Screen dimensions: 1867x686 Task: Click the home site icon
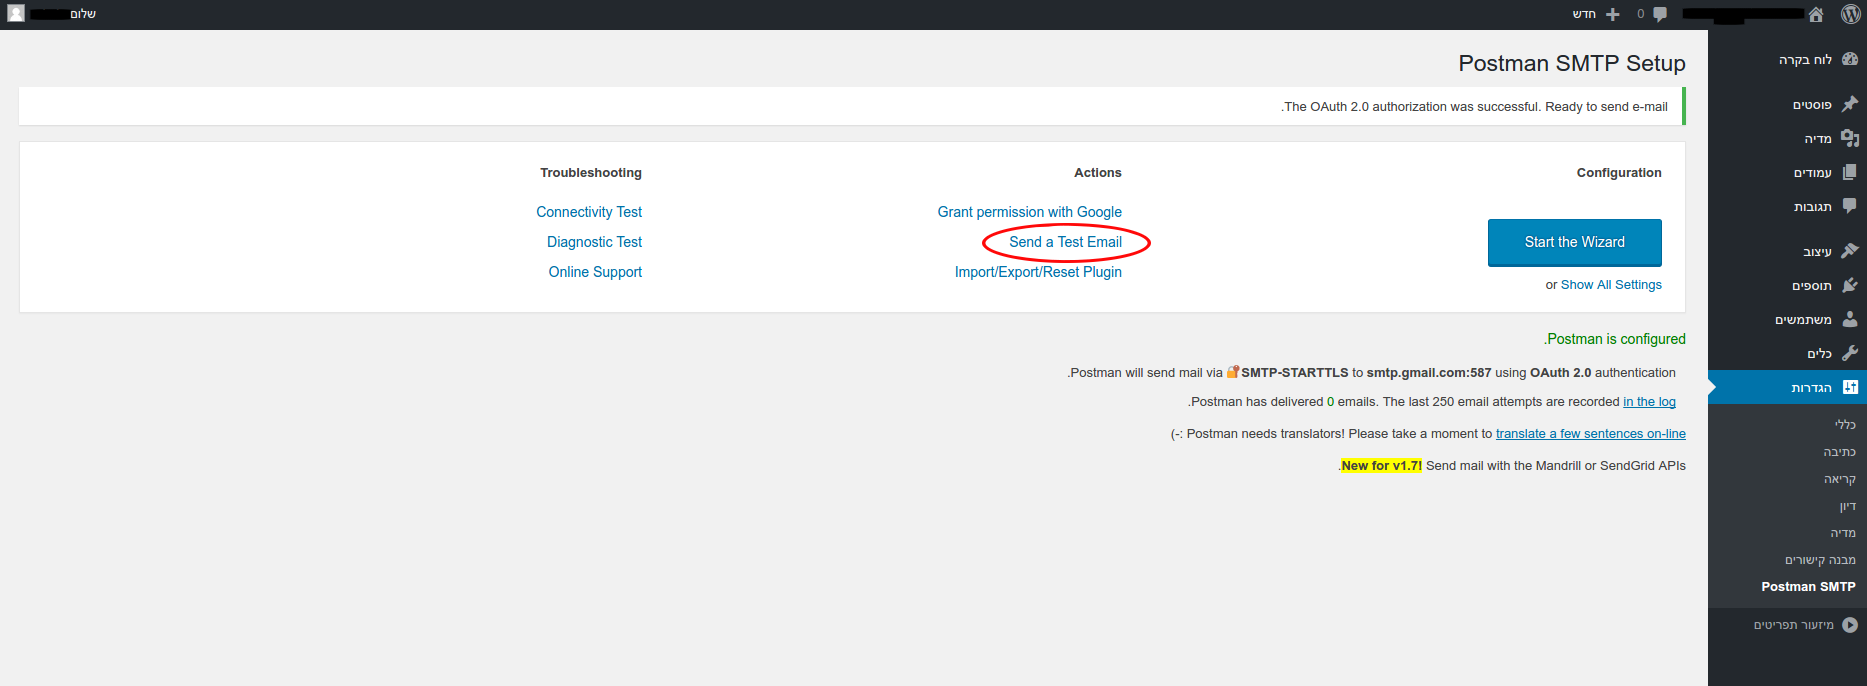click(x=1816, y=14)
